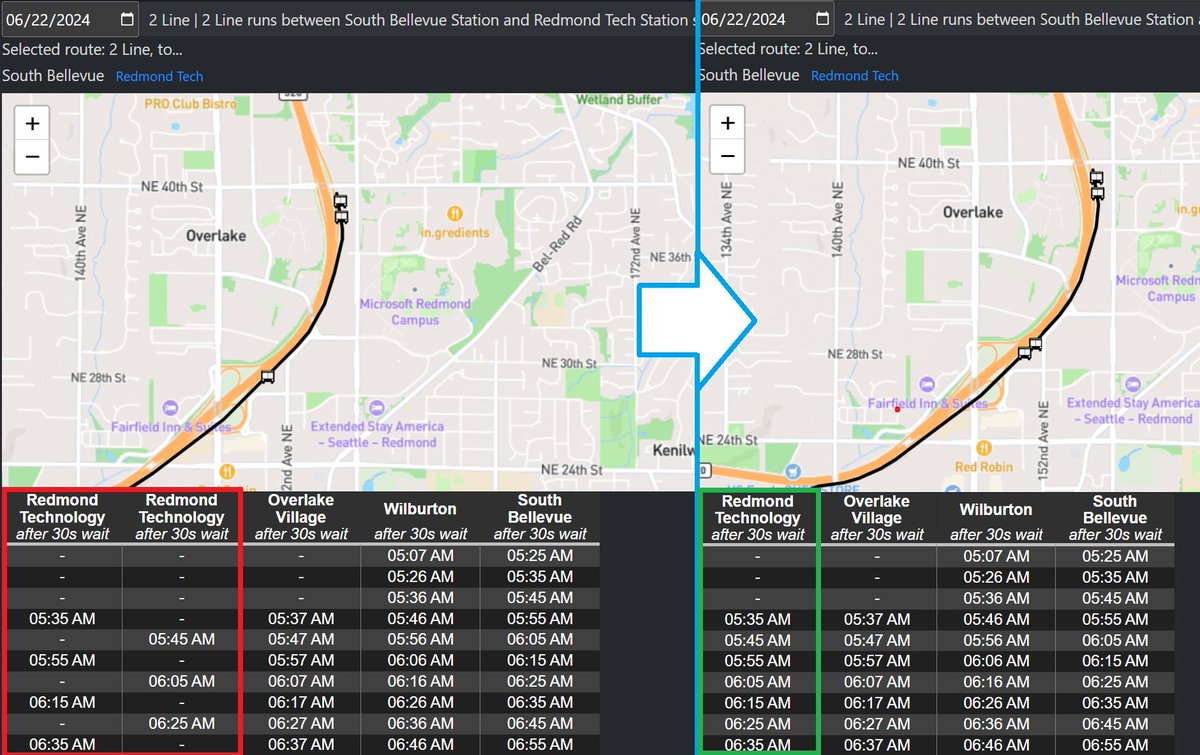Select 05:37 AM in left table's Overlake Village column
The width and height of the screenshot is (1200, 755).
click(x=301, y=619)
